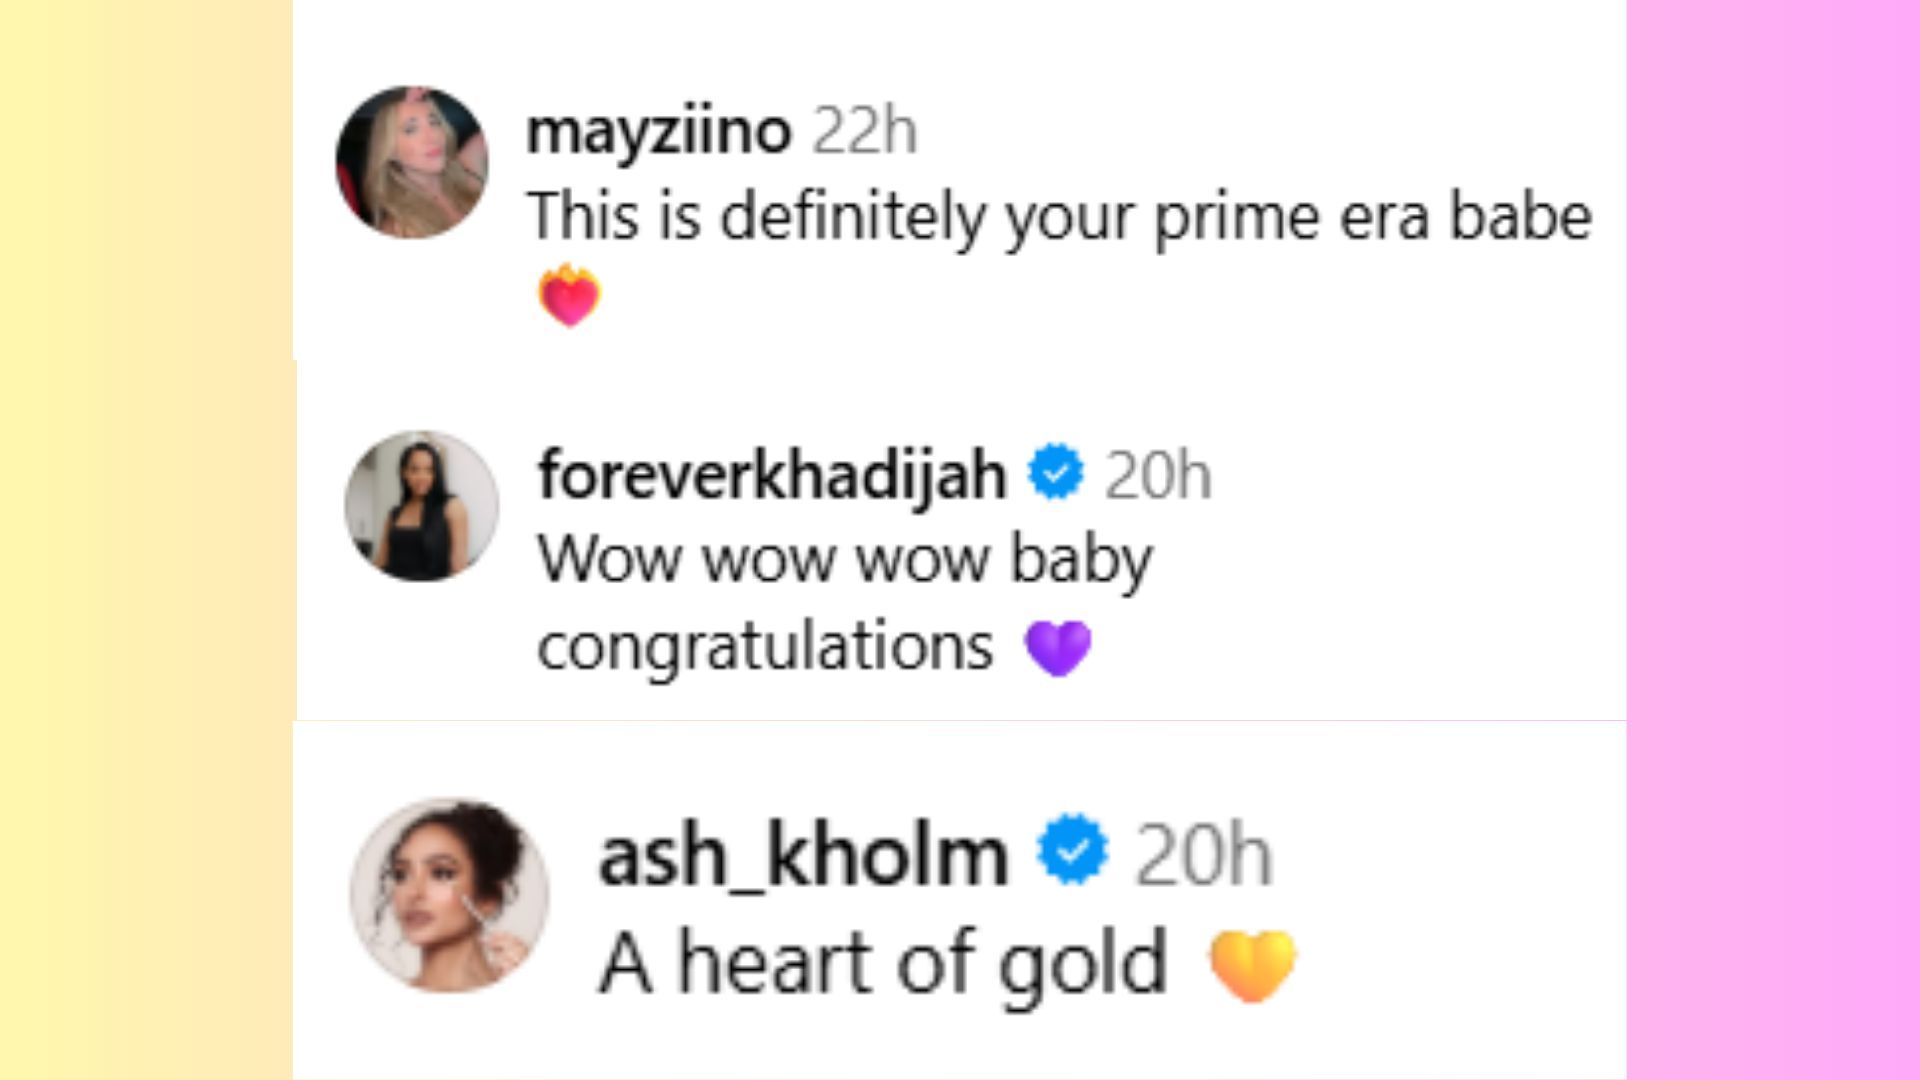
Task: Click the yellow heart emoji
Action: coord(1252,965)
